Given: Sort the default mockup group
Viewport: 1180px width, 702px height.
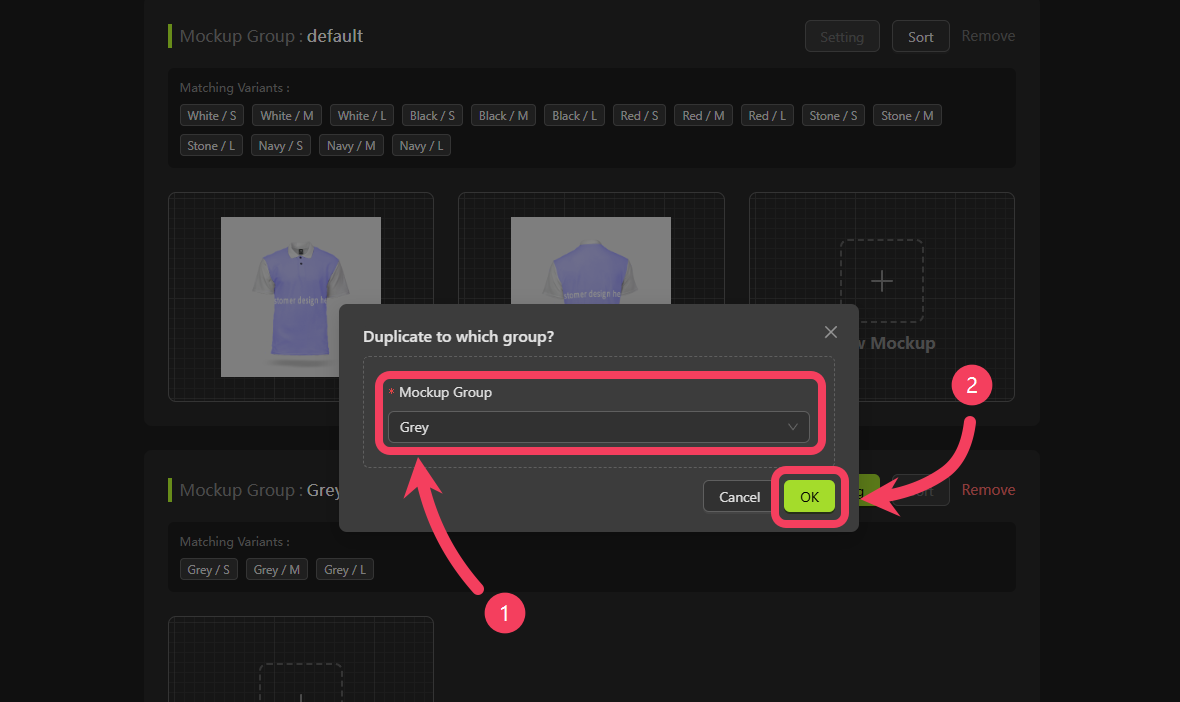Looking at the screenshot, I should tap(920, 36).
